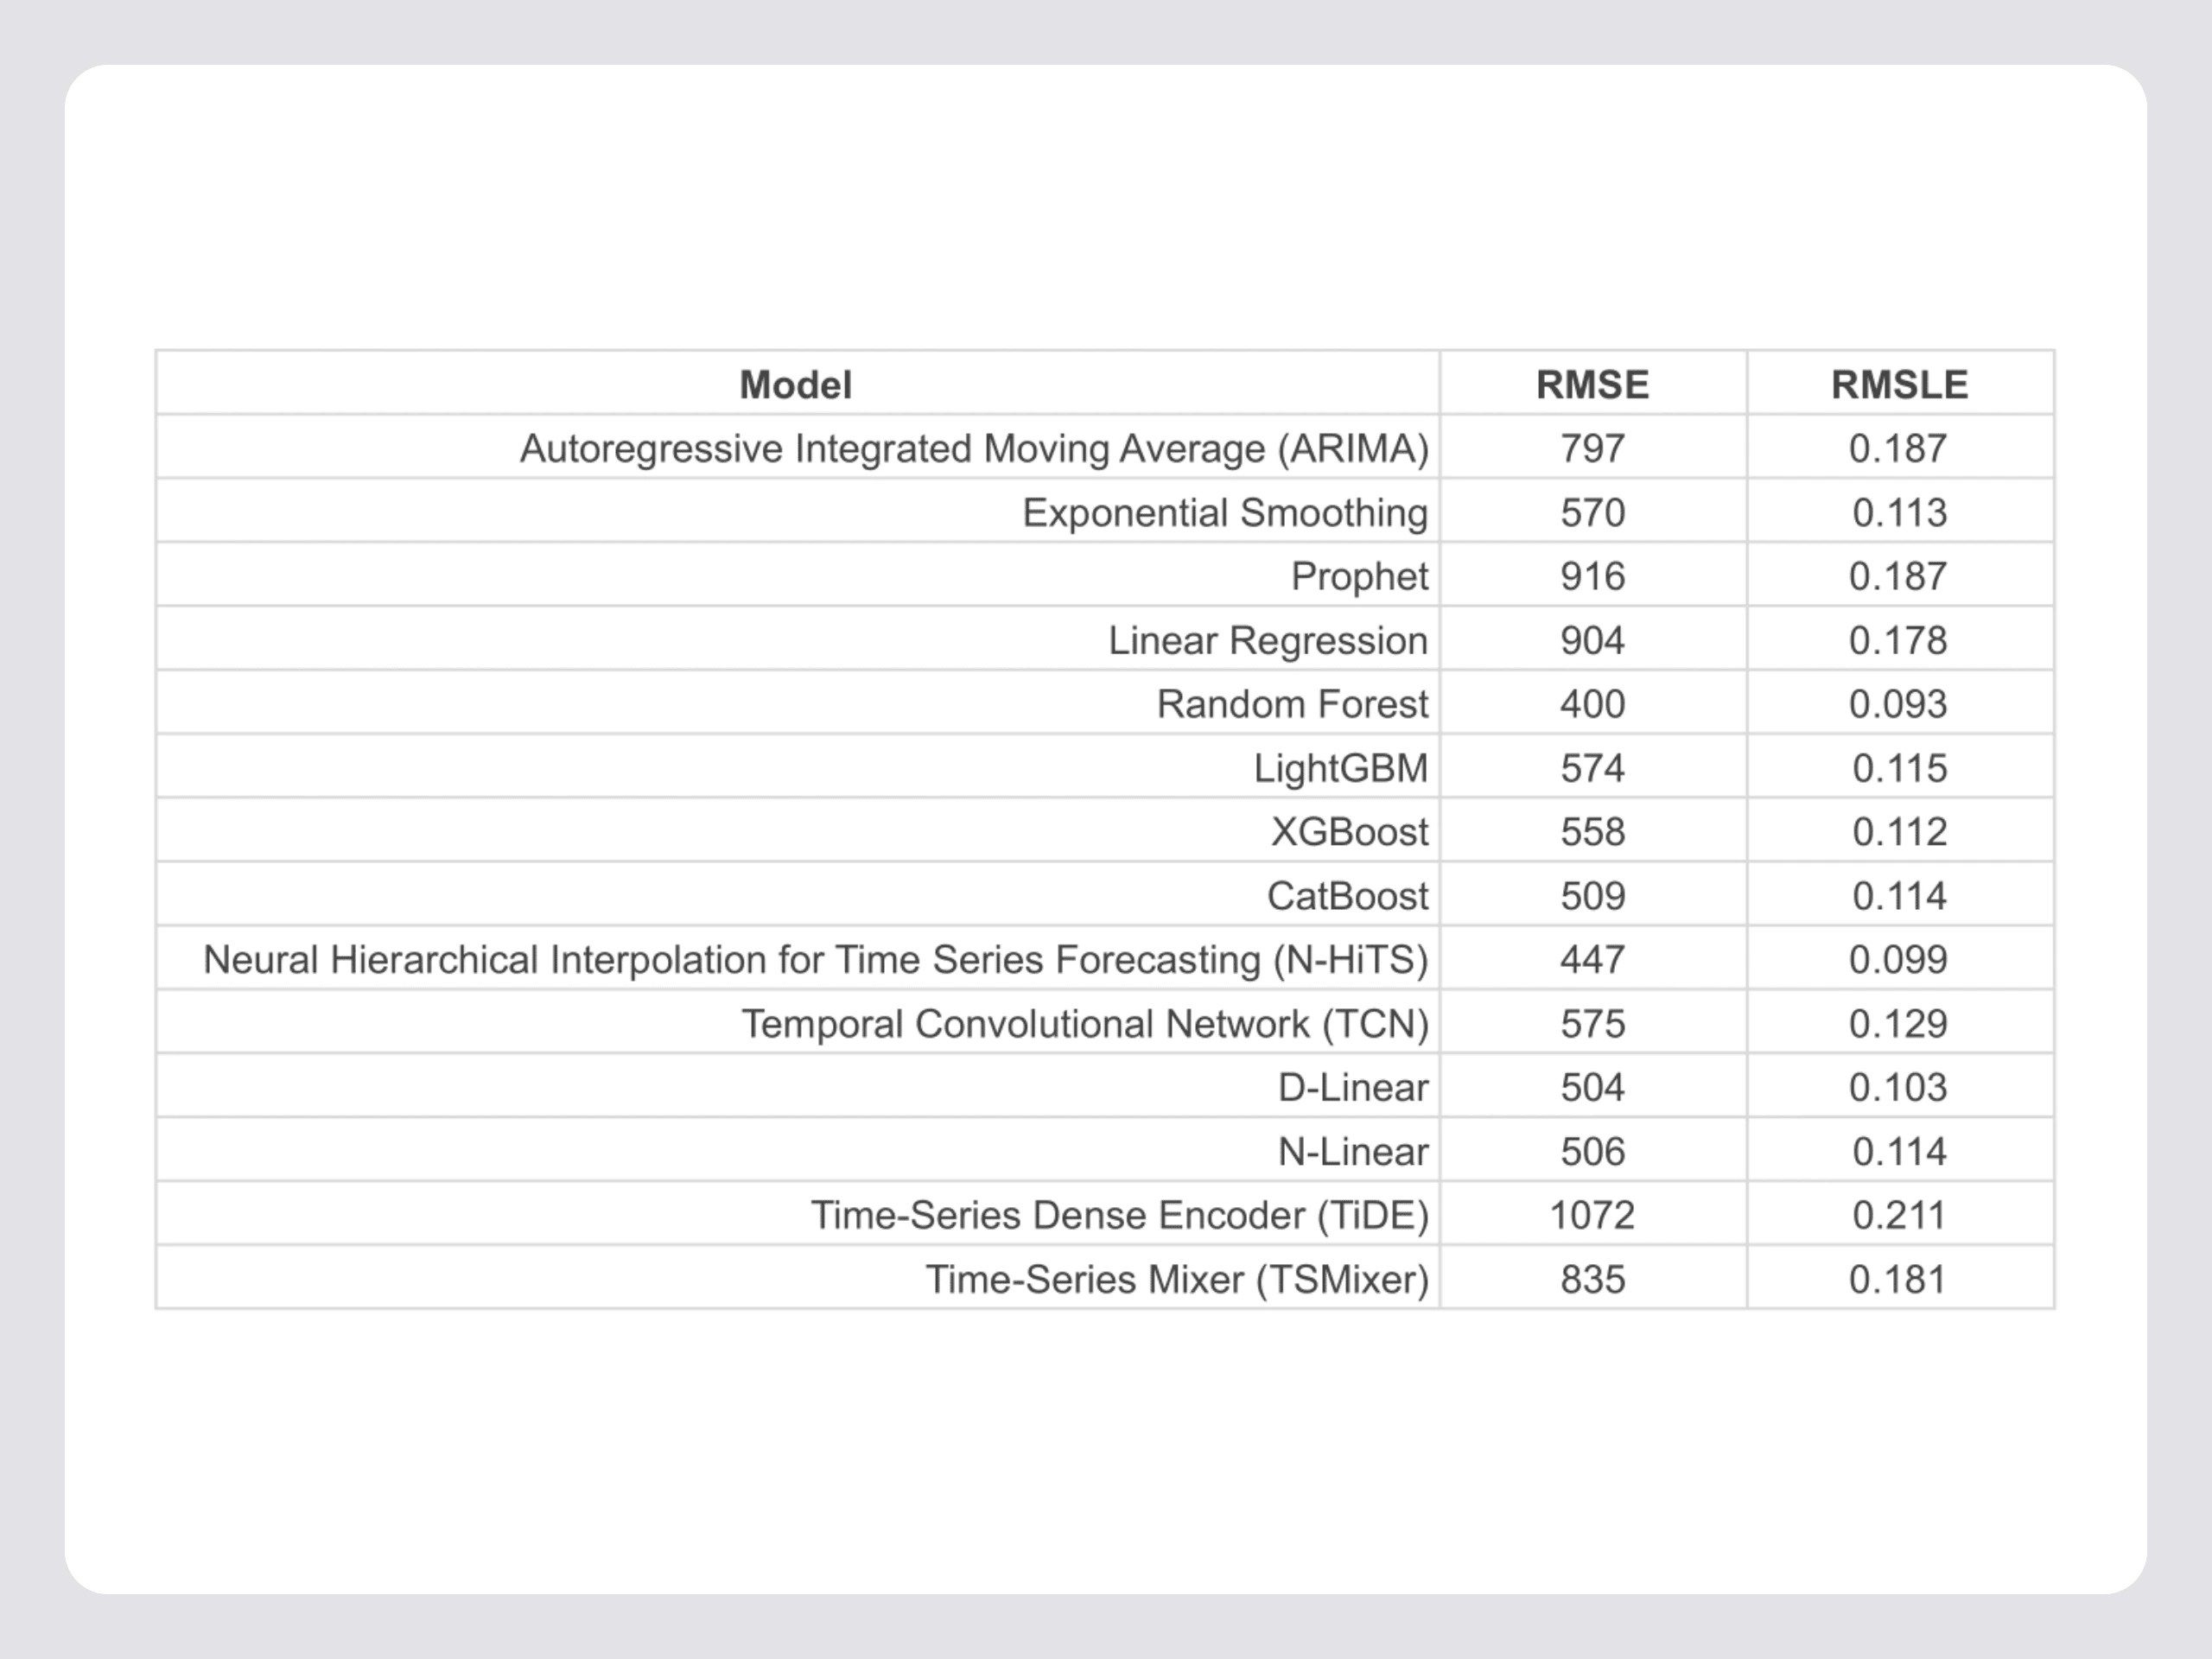Click Random Forest's RMSE value 400

(1592, 705)
